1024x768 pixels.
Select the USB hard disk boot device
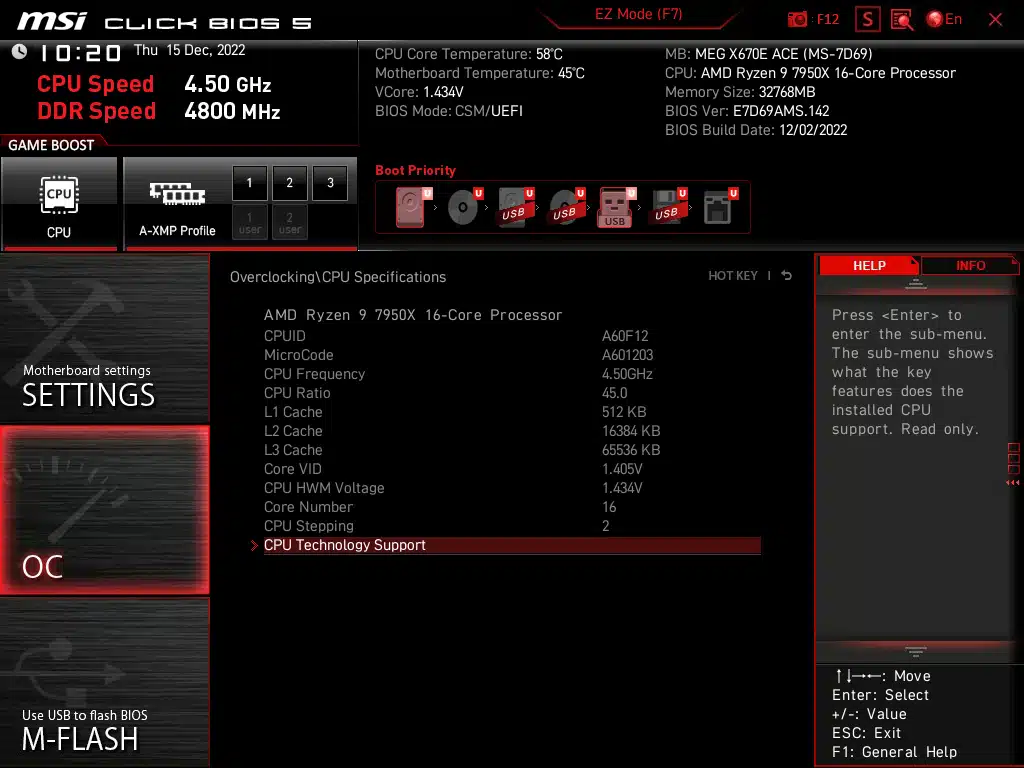(x=516, y=207)
